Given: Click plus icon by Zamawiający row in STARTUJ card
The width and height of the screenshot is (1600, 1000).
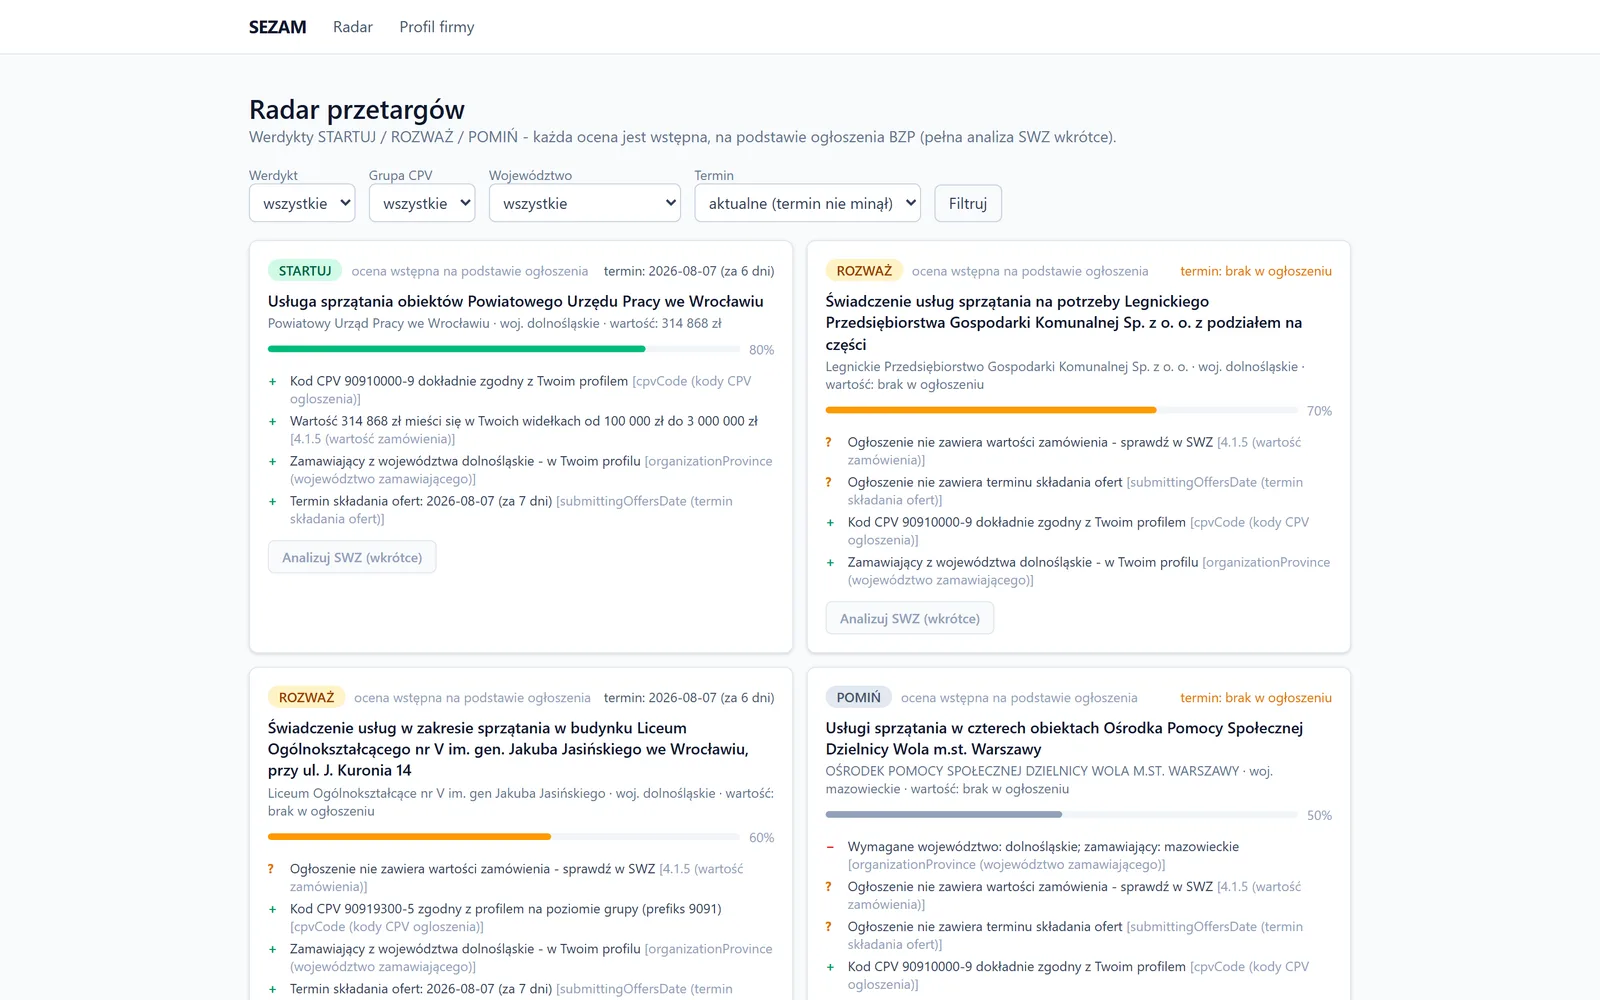Looking at the screenshot, I should (x=272, y=461).
